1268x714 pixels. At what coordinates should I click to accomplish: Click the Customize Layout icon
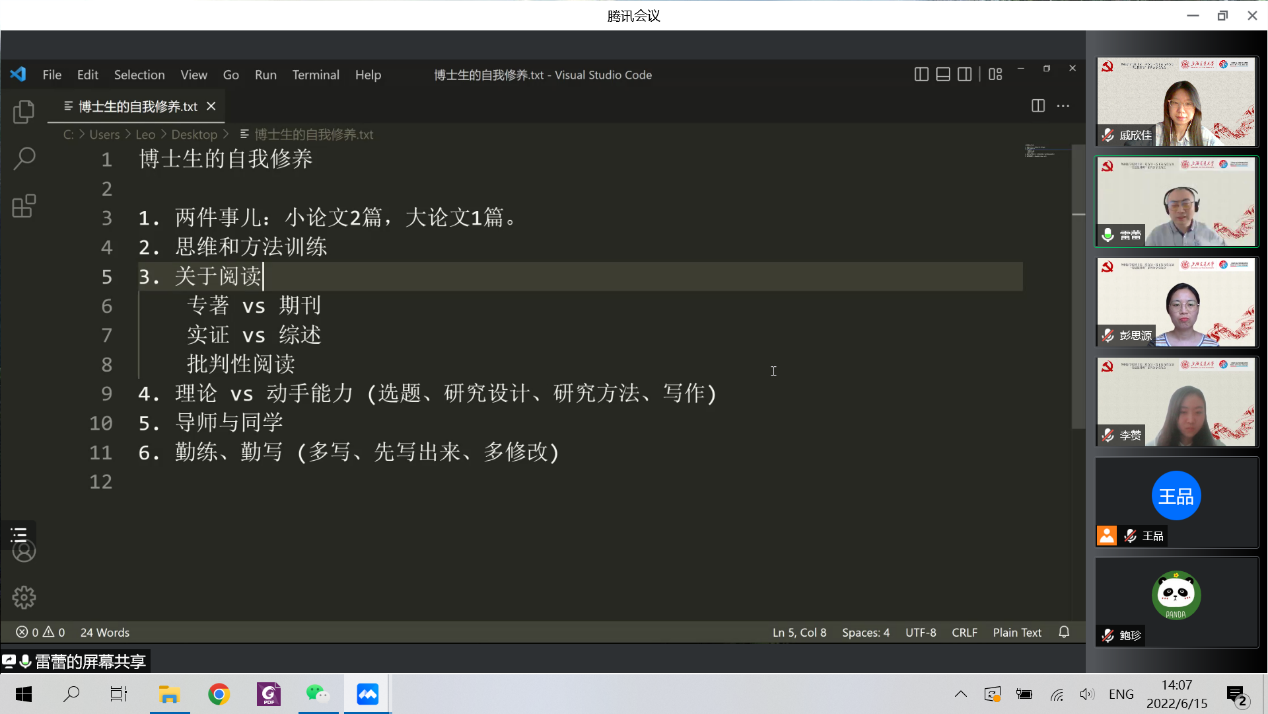coord(995,74)
